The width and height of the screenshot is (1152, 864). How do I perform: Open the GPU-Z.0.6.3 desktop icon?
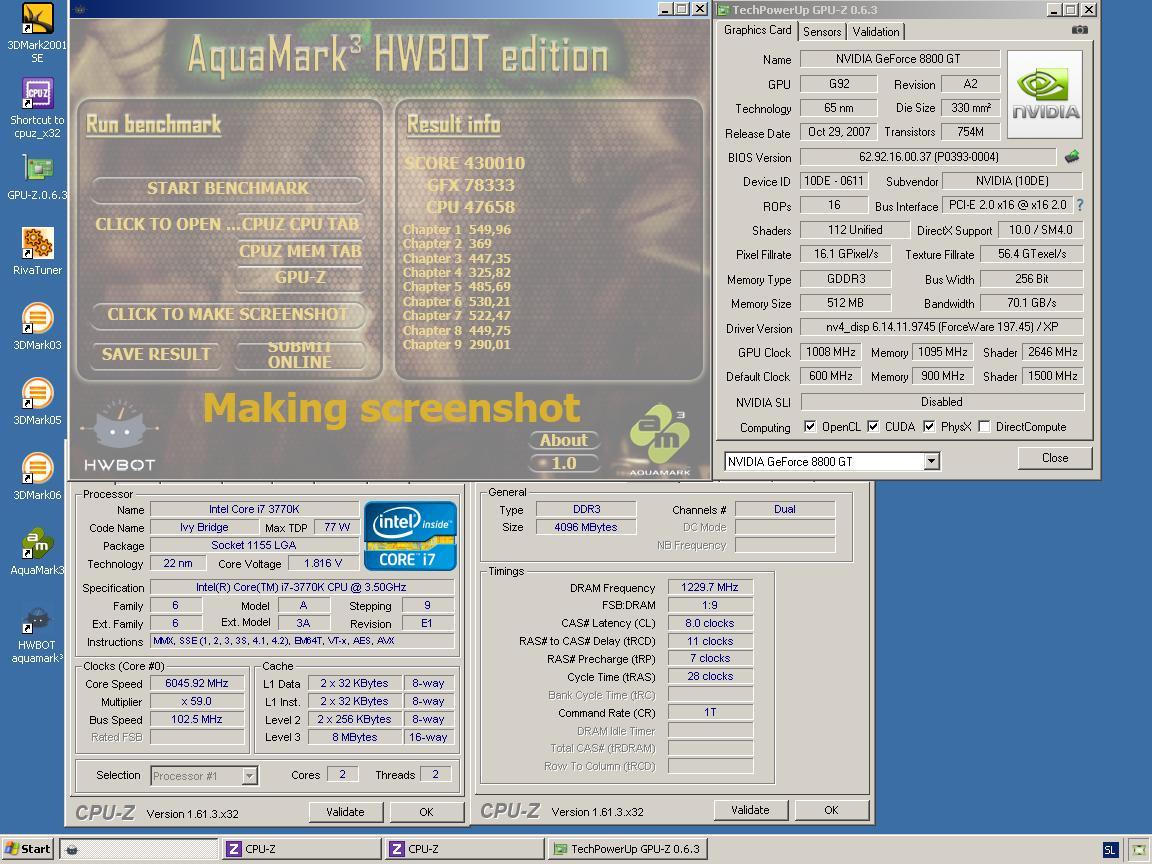point(37,178)
